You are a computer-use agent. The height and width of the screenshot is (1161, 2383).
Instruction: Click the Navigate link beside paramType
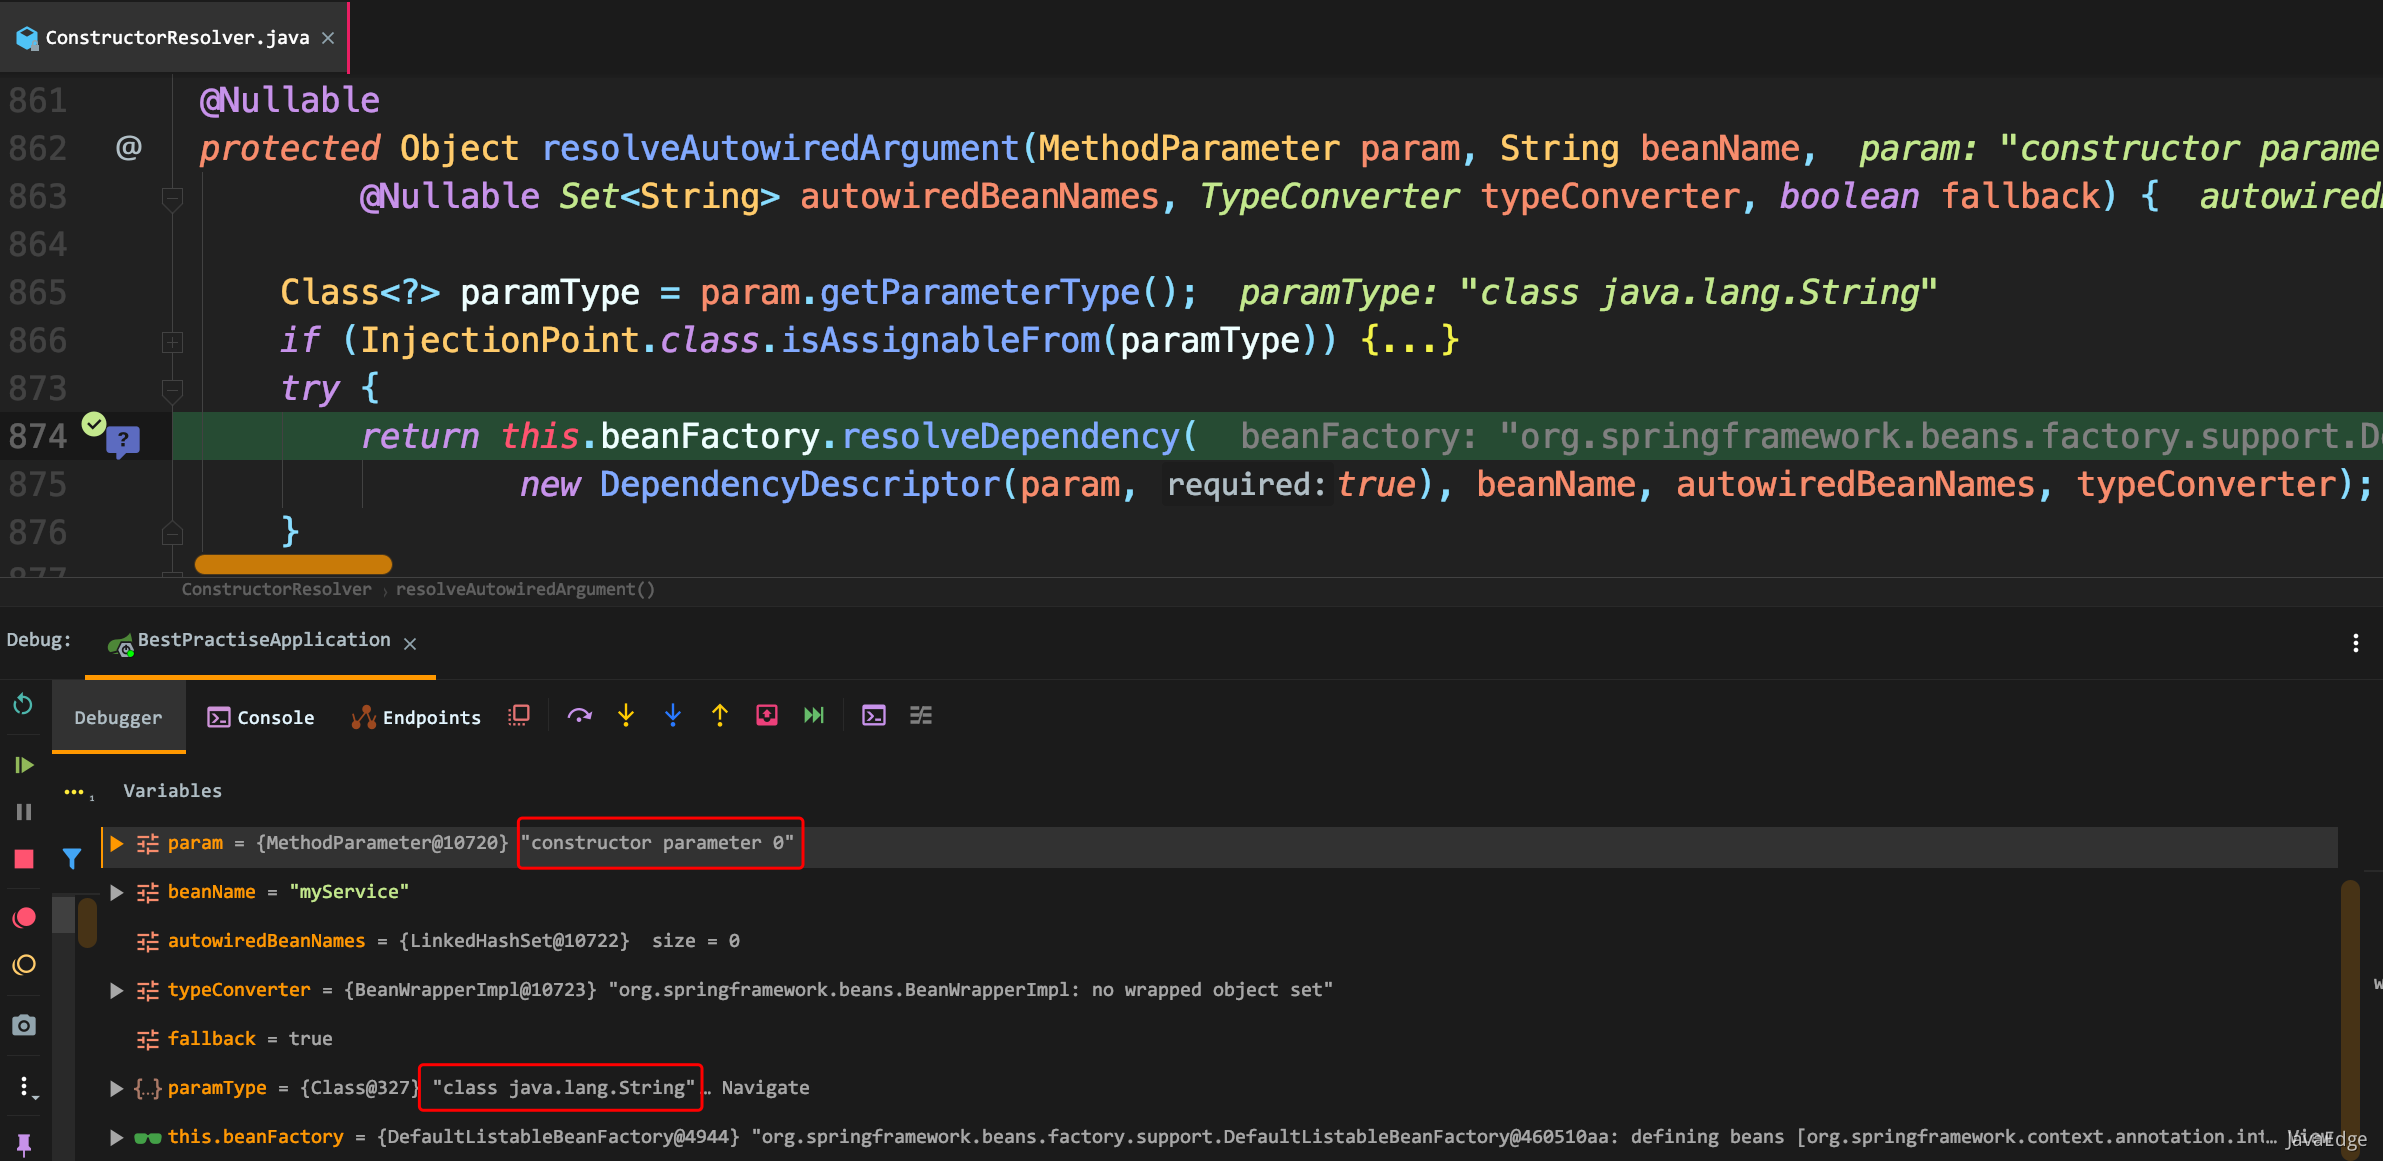(765, 1088)
